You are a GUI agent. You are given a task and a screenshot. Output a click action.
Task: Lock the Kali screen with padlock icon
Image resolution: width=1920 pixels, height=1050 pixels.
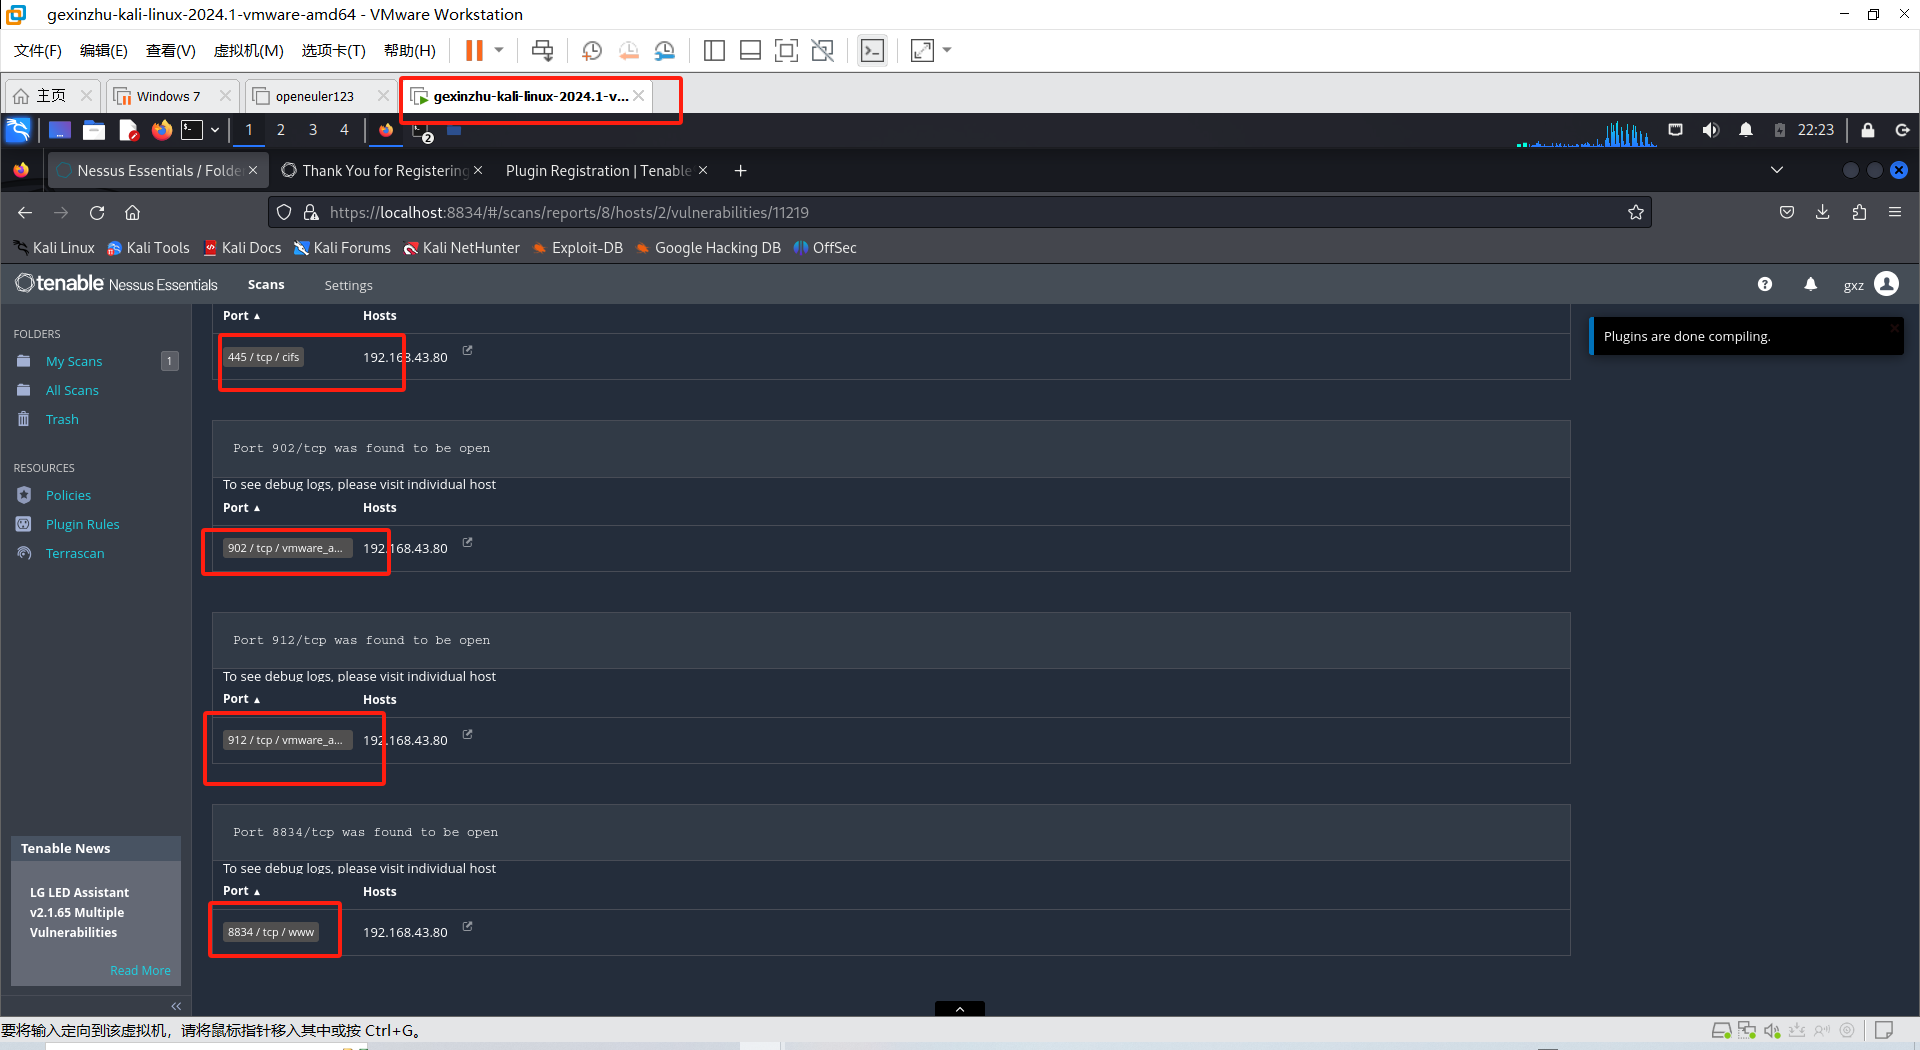click(x=1868, y=130)
